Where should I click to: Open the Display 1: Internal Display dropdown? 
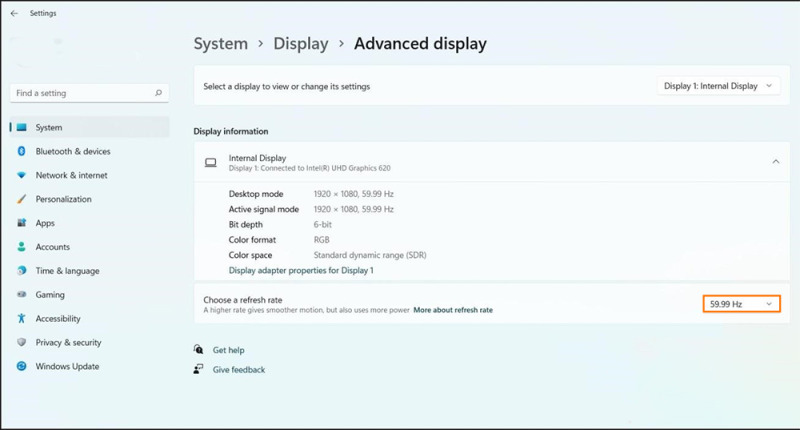pyautogui.click(x=718, y=86)
